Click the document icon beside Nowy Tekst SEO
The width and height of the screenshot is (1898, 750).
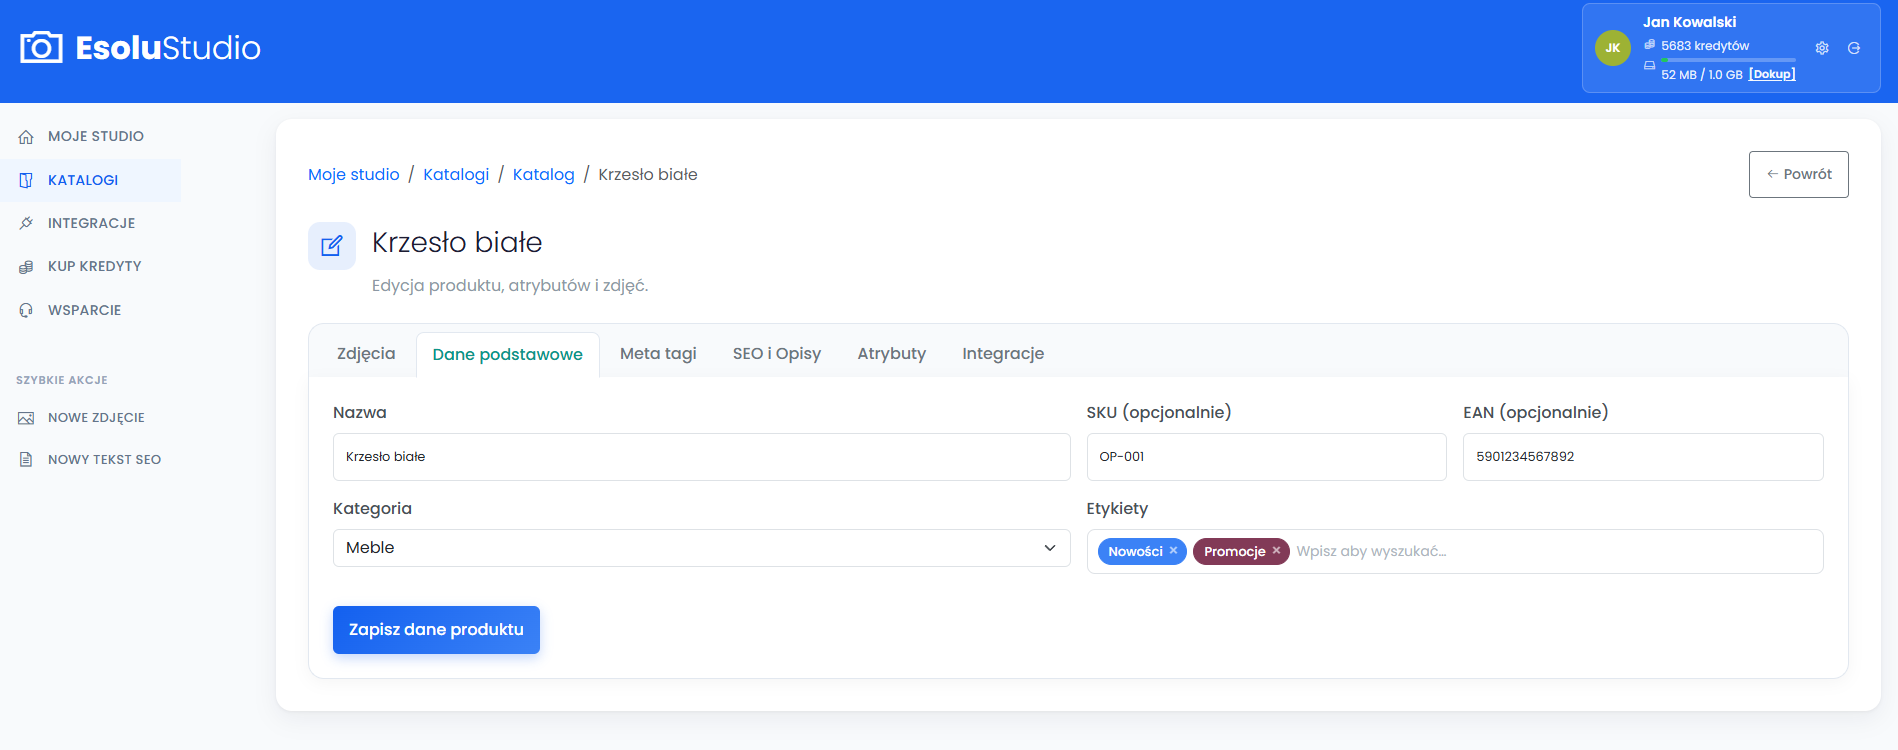(26, 460)
